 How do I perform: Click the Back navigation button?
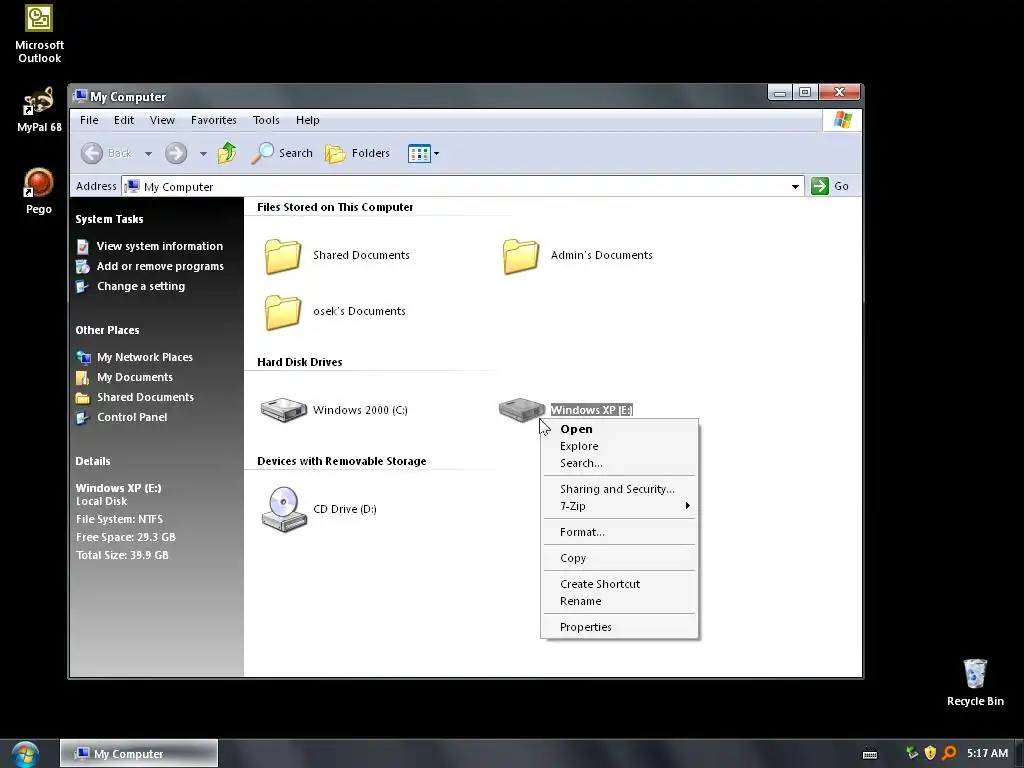(106, 153)
